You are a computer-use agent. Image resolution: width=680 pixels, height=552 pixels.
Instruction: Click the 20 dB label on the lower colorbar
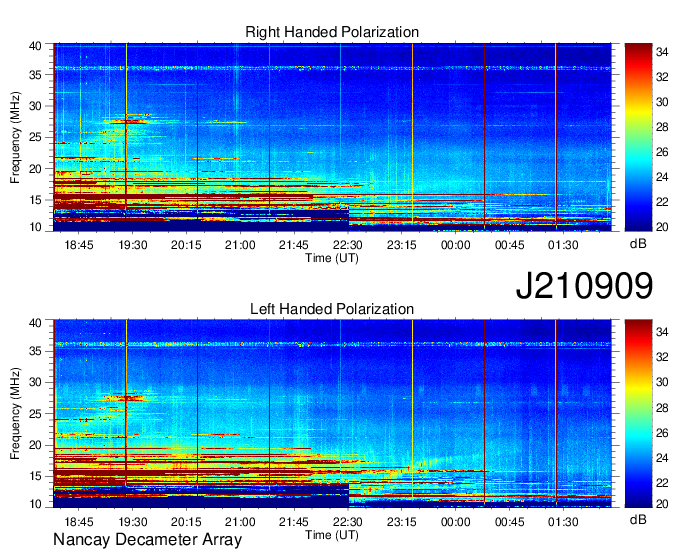[x=662, y=503]
